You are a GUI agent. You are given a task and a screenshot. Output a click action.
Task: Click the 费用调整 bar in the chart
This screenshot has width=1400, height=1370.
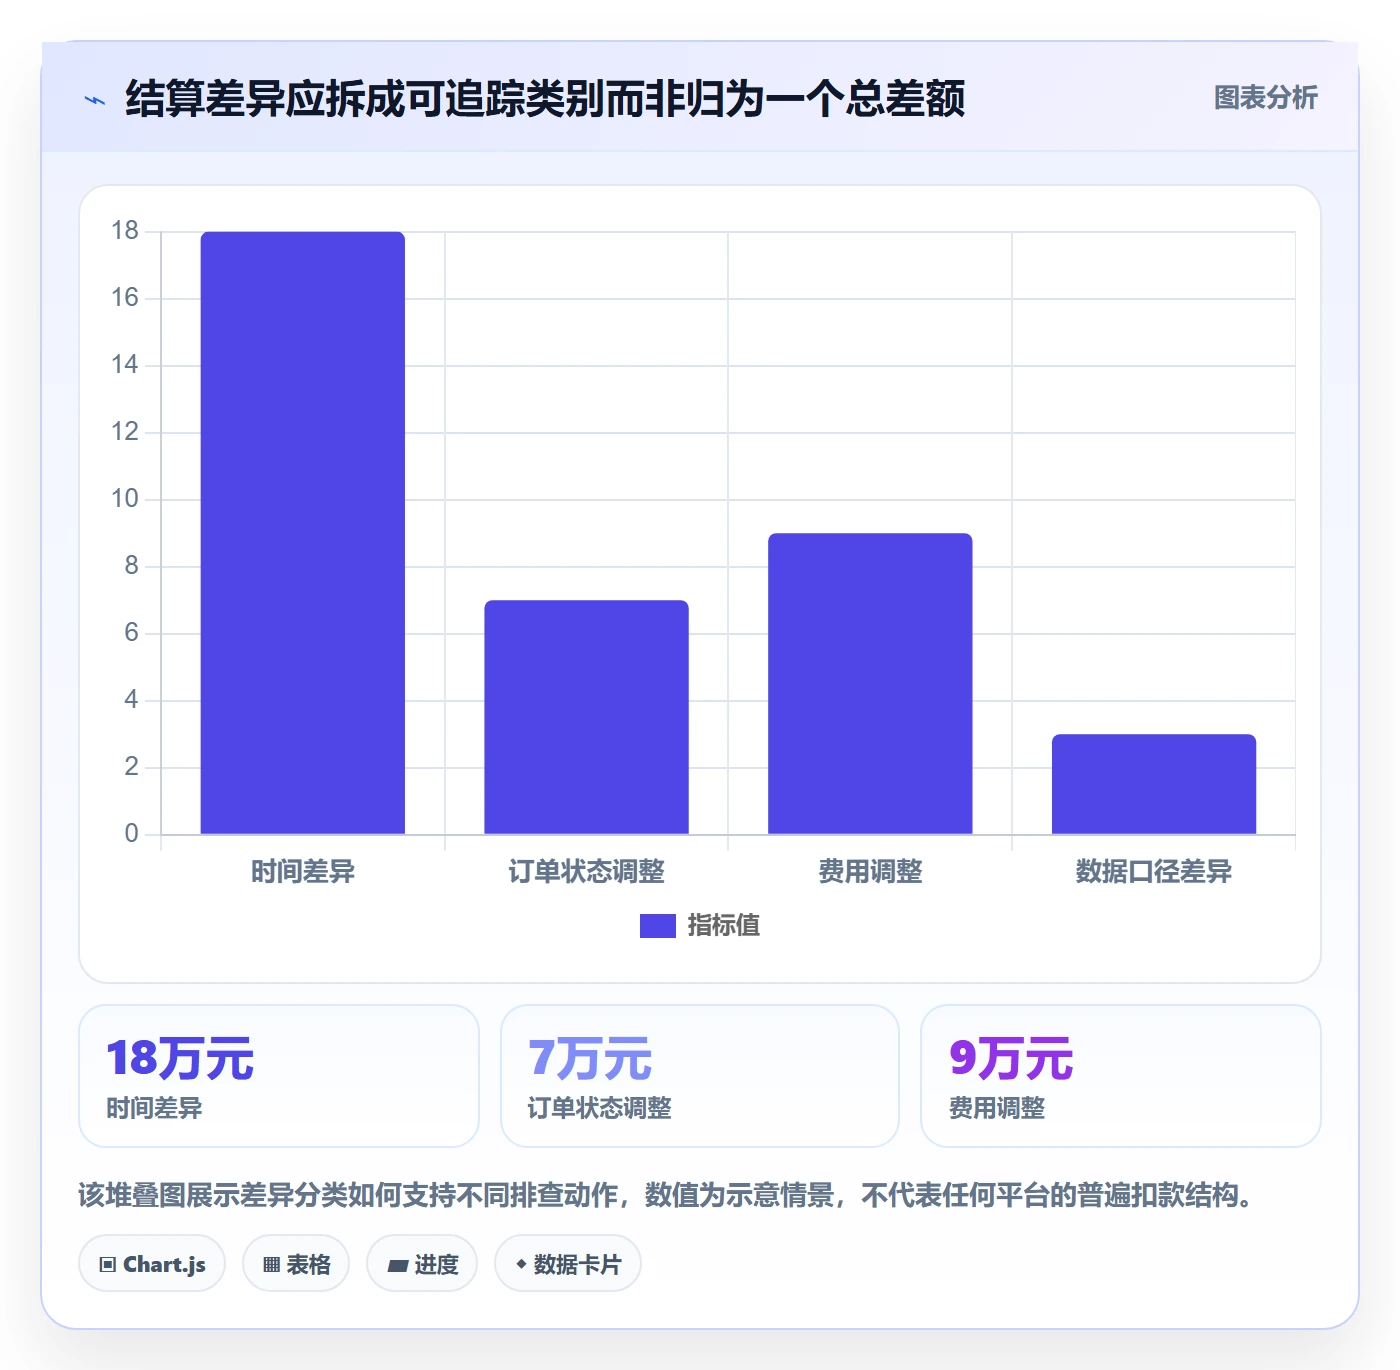tap(870, 684)
